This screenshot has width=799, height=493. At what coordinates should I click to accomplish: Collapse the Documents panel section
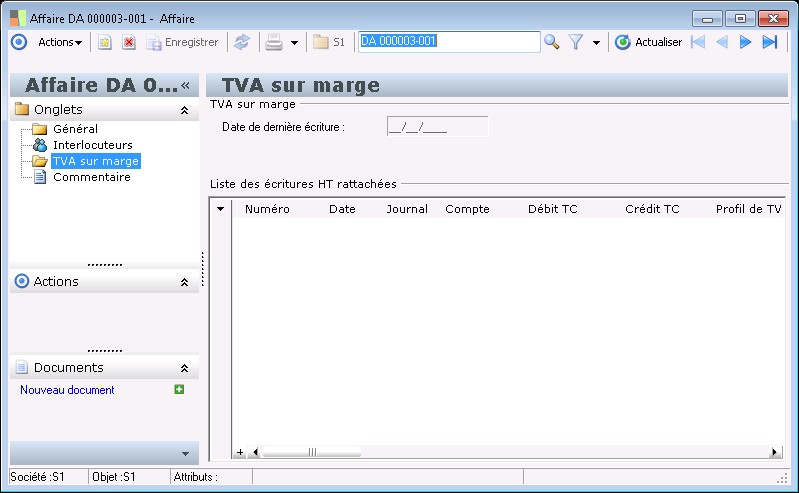pos(184,368)
